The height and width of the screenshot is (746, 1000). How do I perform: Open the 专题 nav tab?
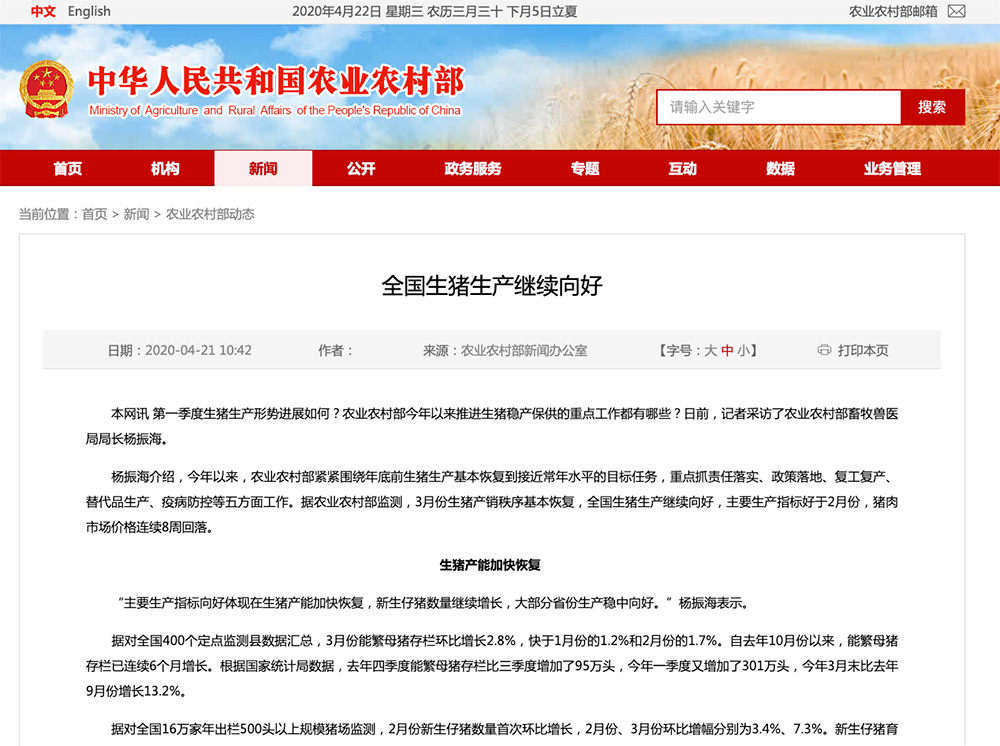(585, 168)
